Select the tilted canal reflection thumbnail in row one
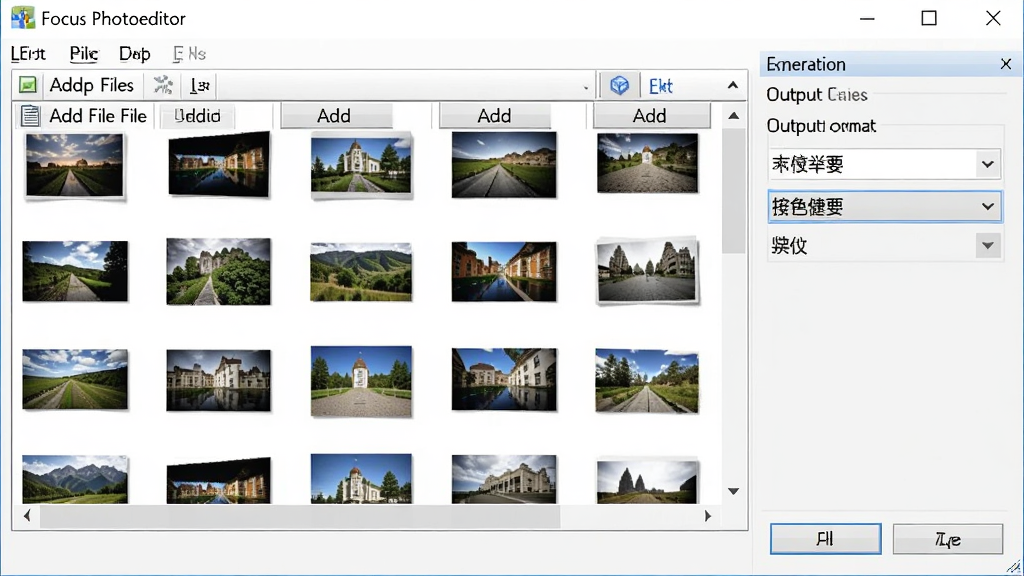Viewport: 1024px width, 576px height. click(219, 165)
